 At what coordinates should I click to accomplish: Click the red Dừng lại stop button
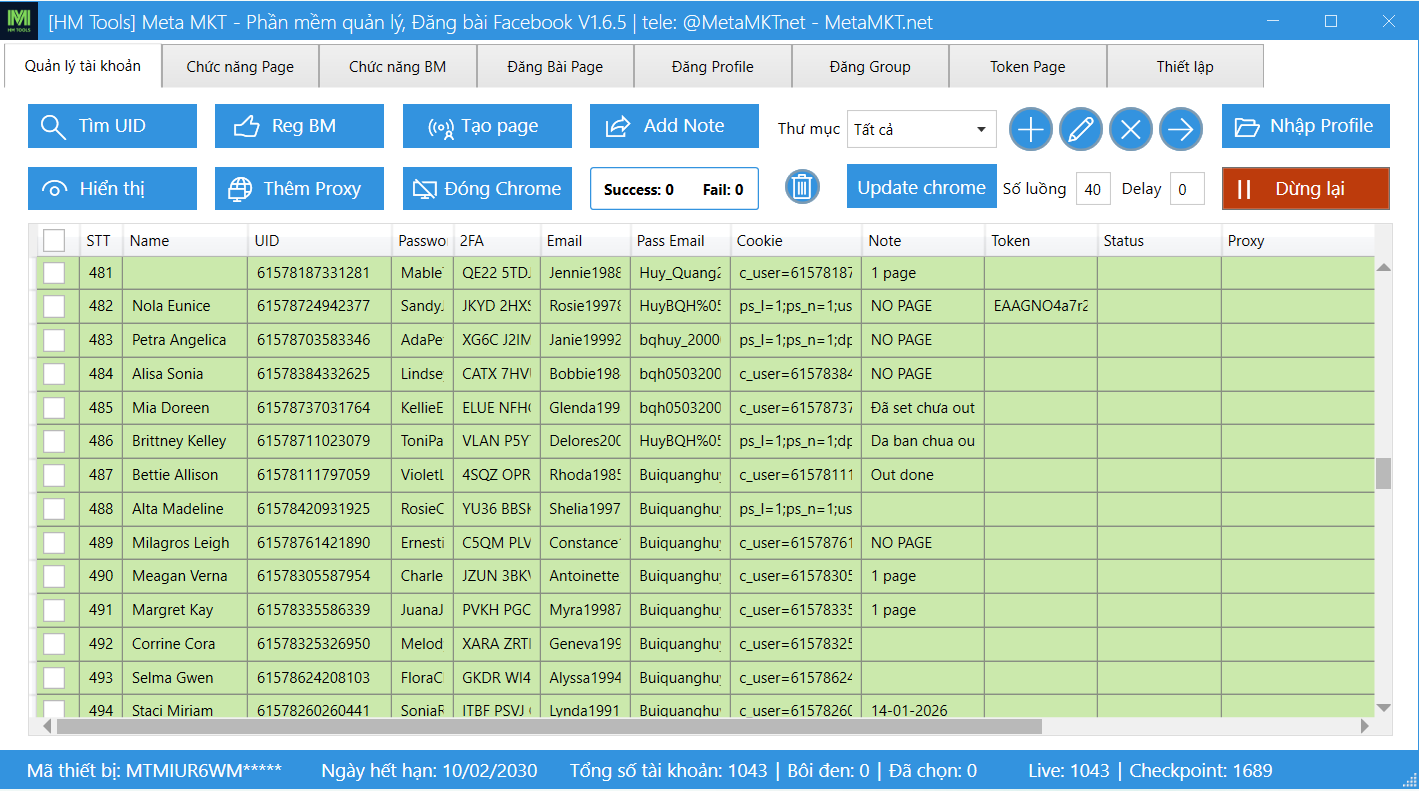(x=1306, y=188)
